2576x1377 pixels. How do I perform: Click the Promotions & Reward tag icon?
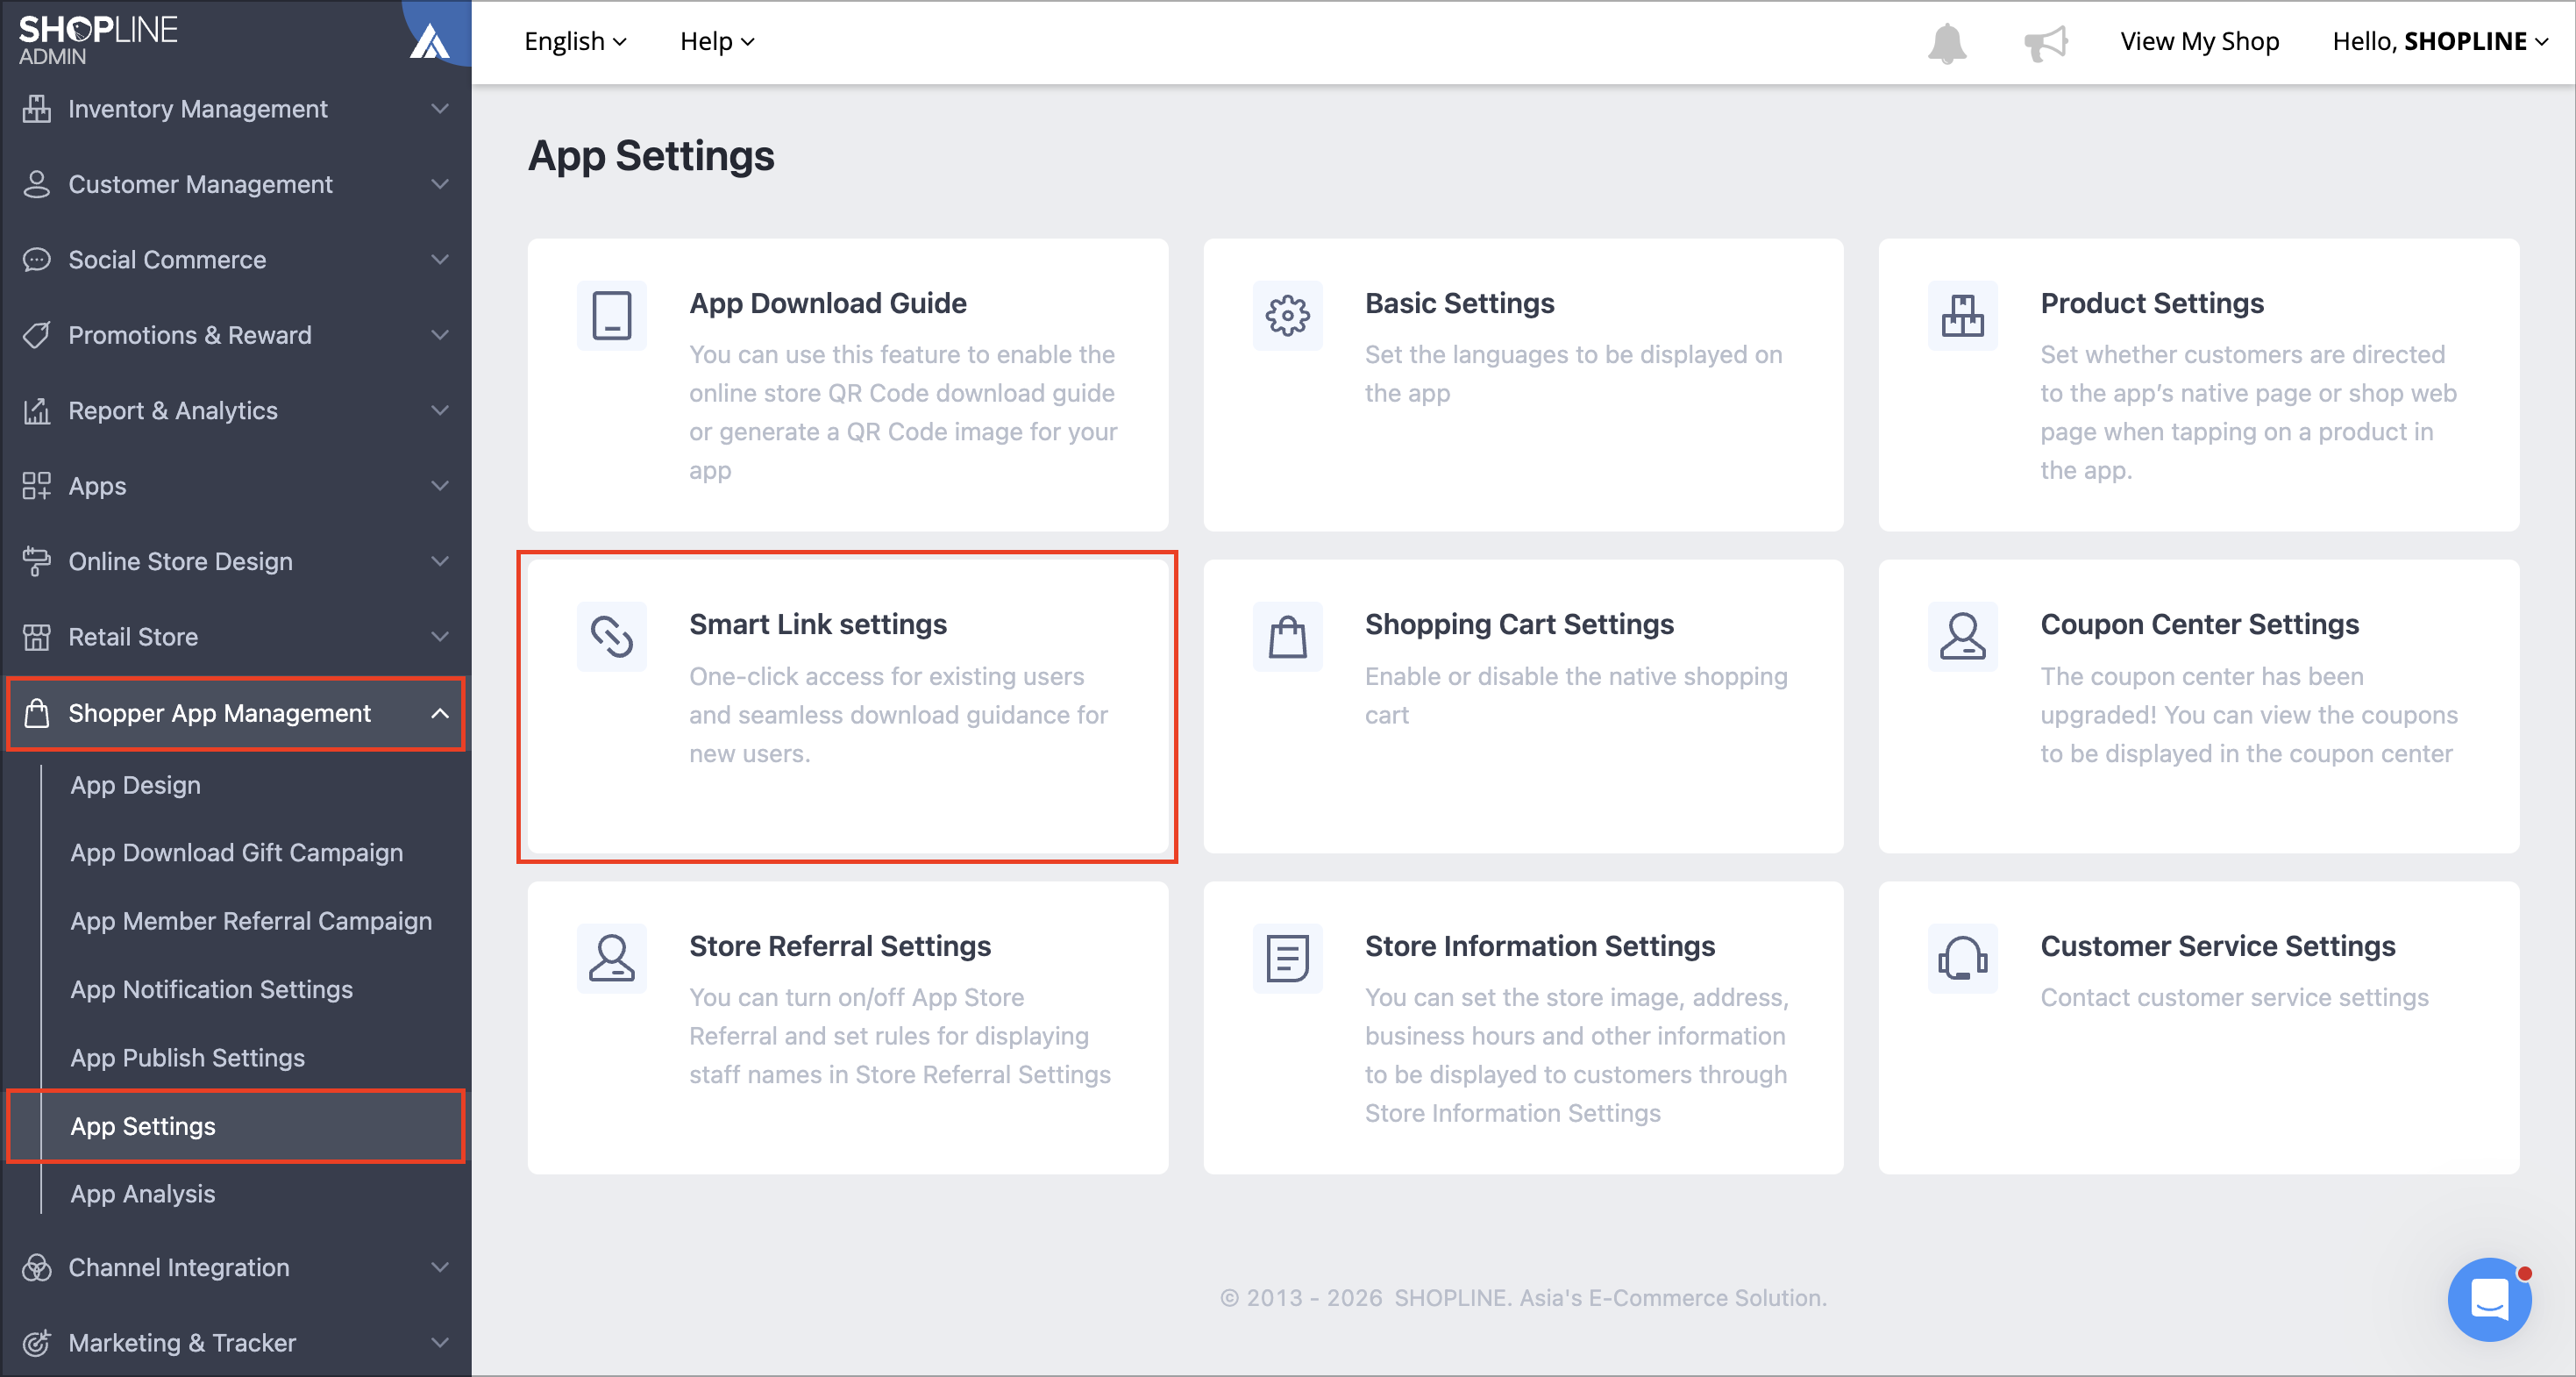coord(37,335)
